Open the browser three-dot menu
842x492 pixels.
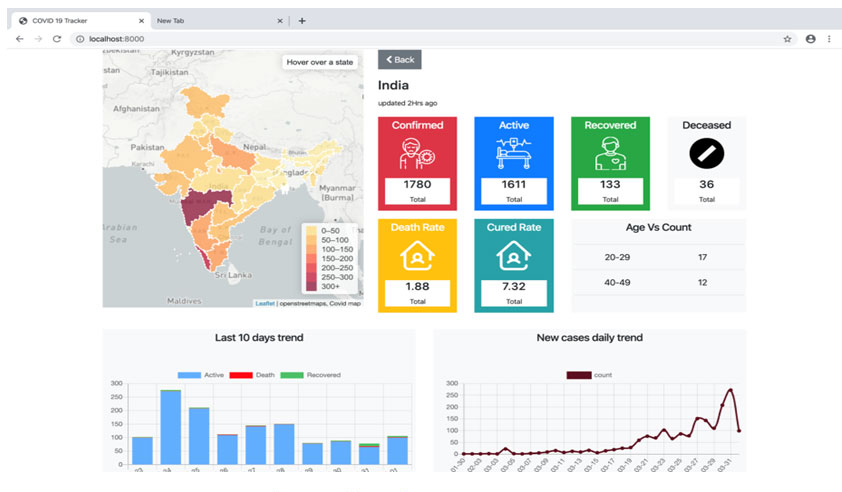[x=829, y=39]
